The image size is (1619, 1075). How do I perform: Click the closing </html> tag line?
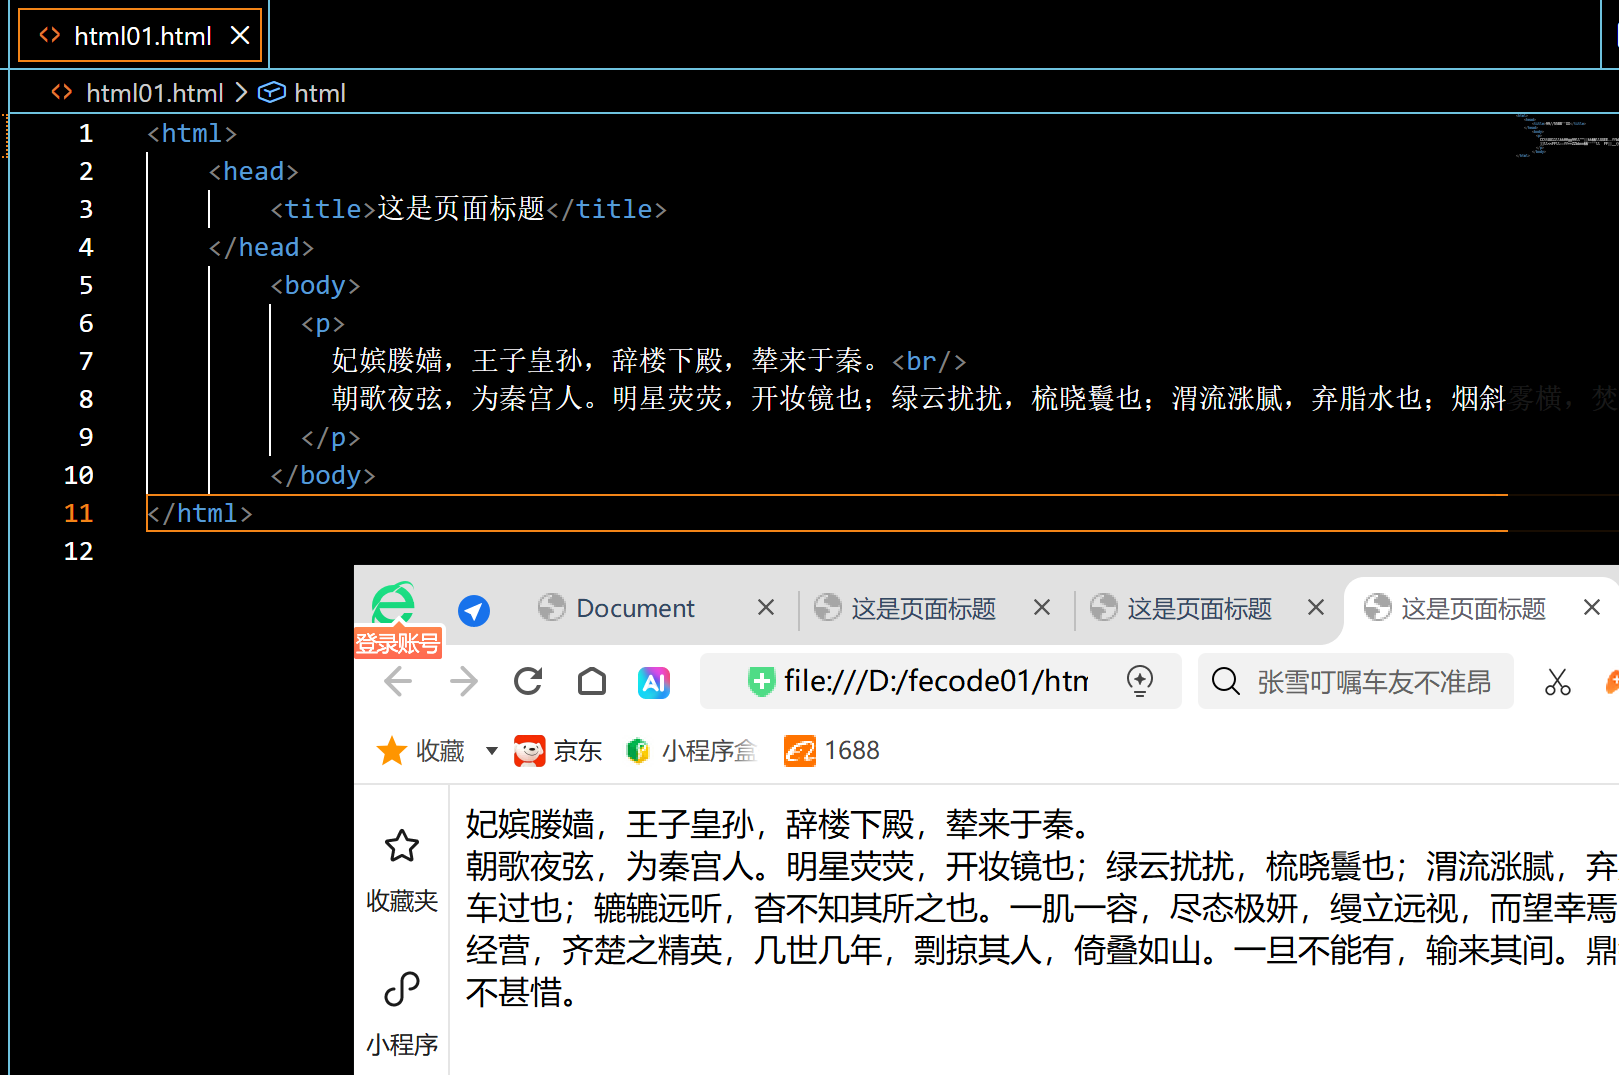(x=200, y=513)
